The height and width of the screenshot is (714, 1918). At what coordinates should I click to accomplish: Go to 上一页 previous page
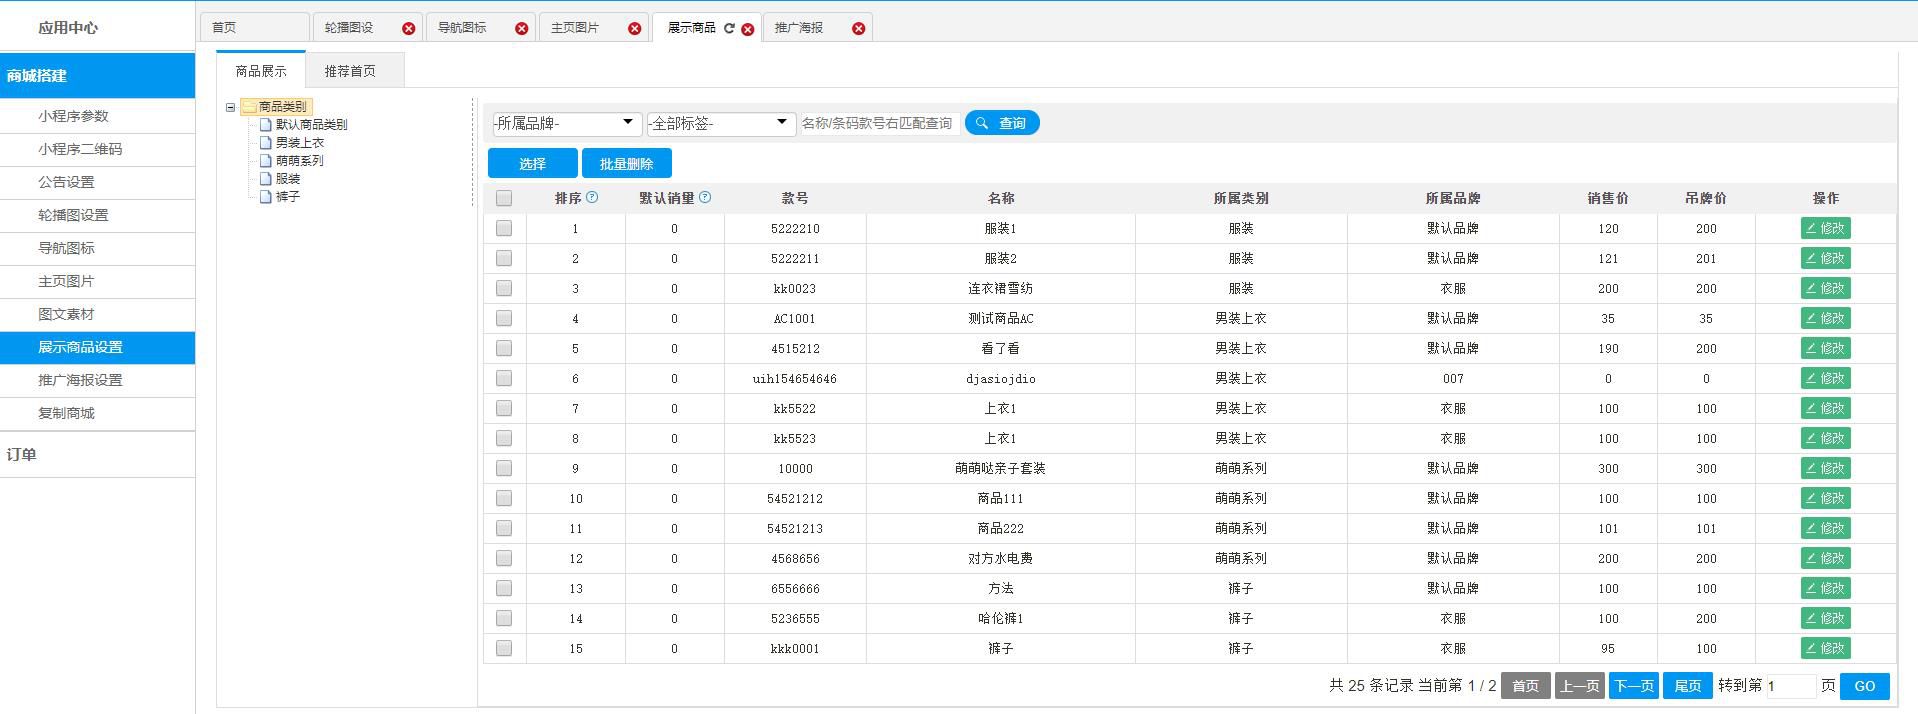click(1579, 686)
